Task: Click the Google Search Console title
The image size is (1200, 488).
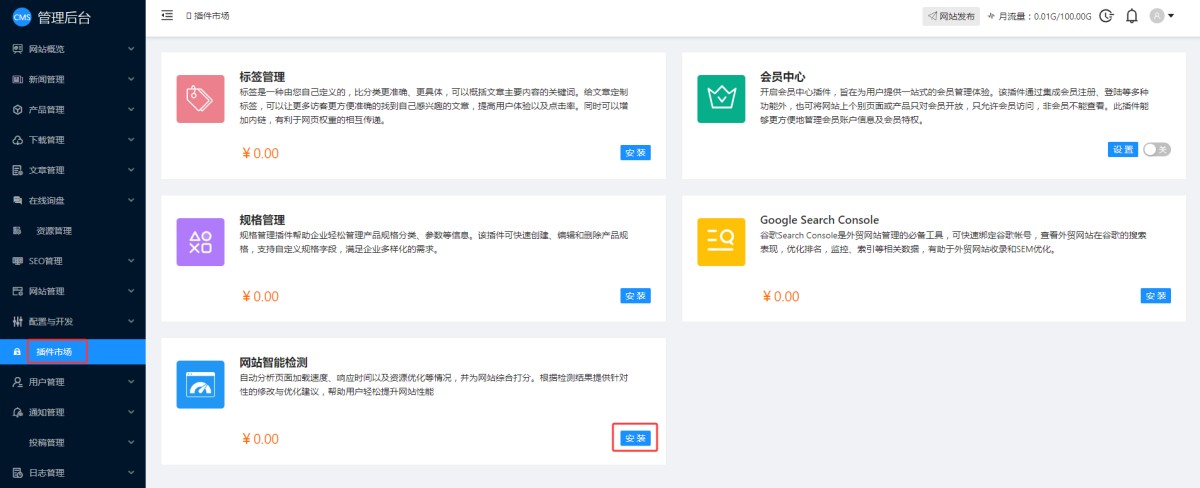Action: (x=819, y=220)
